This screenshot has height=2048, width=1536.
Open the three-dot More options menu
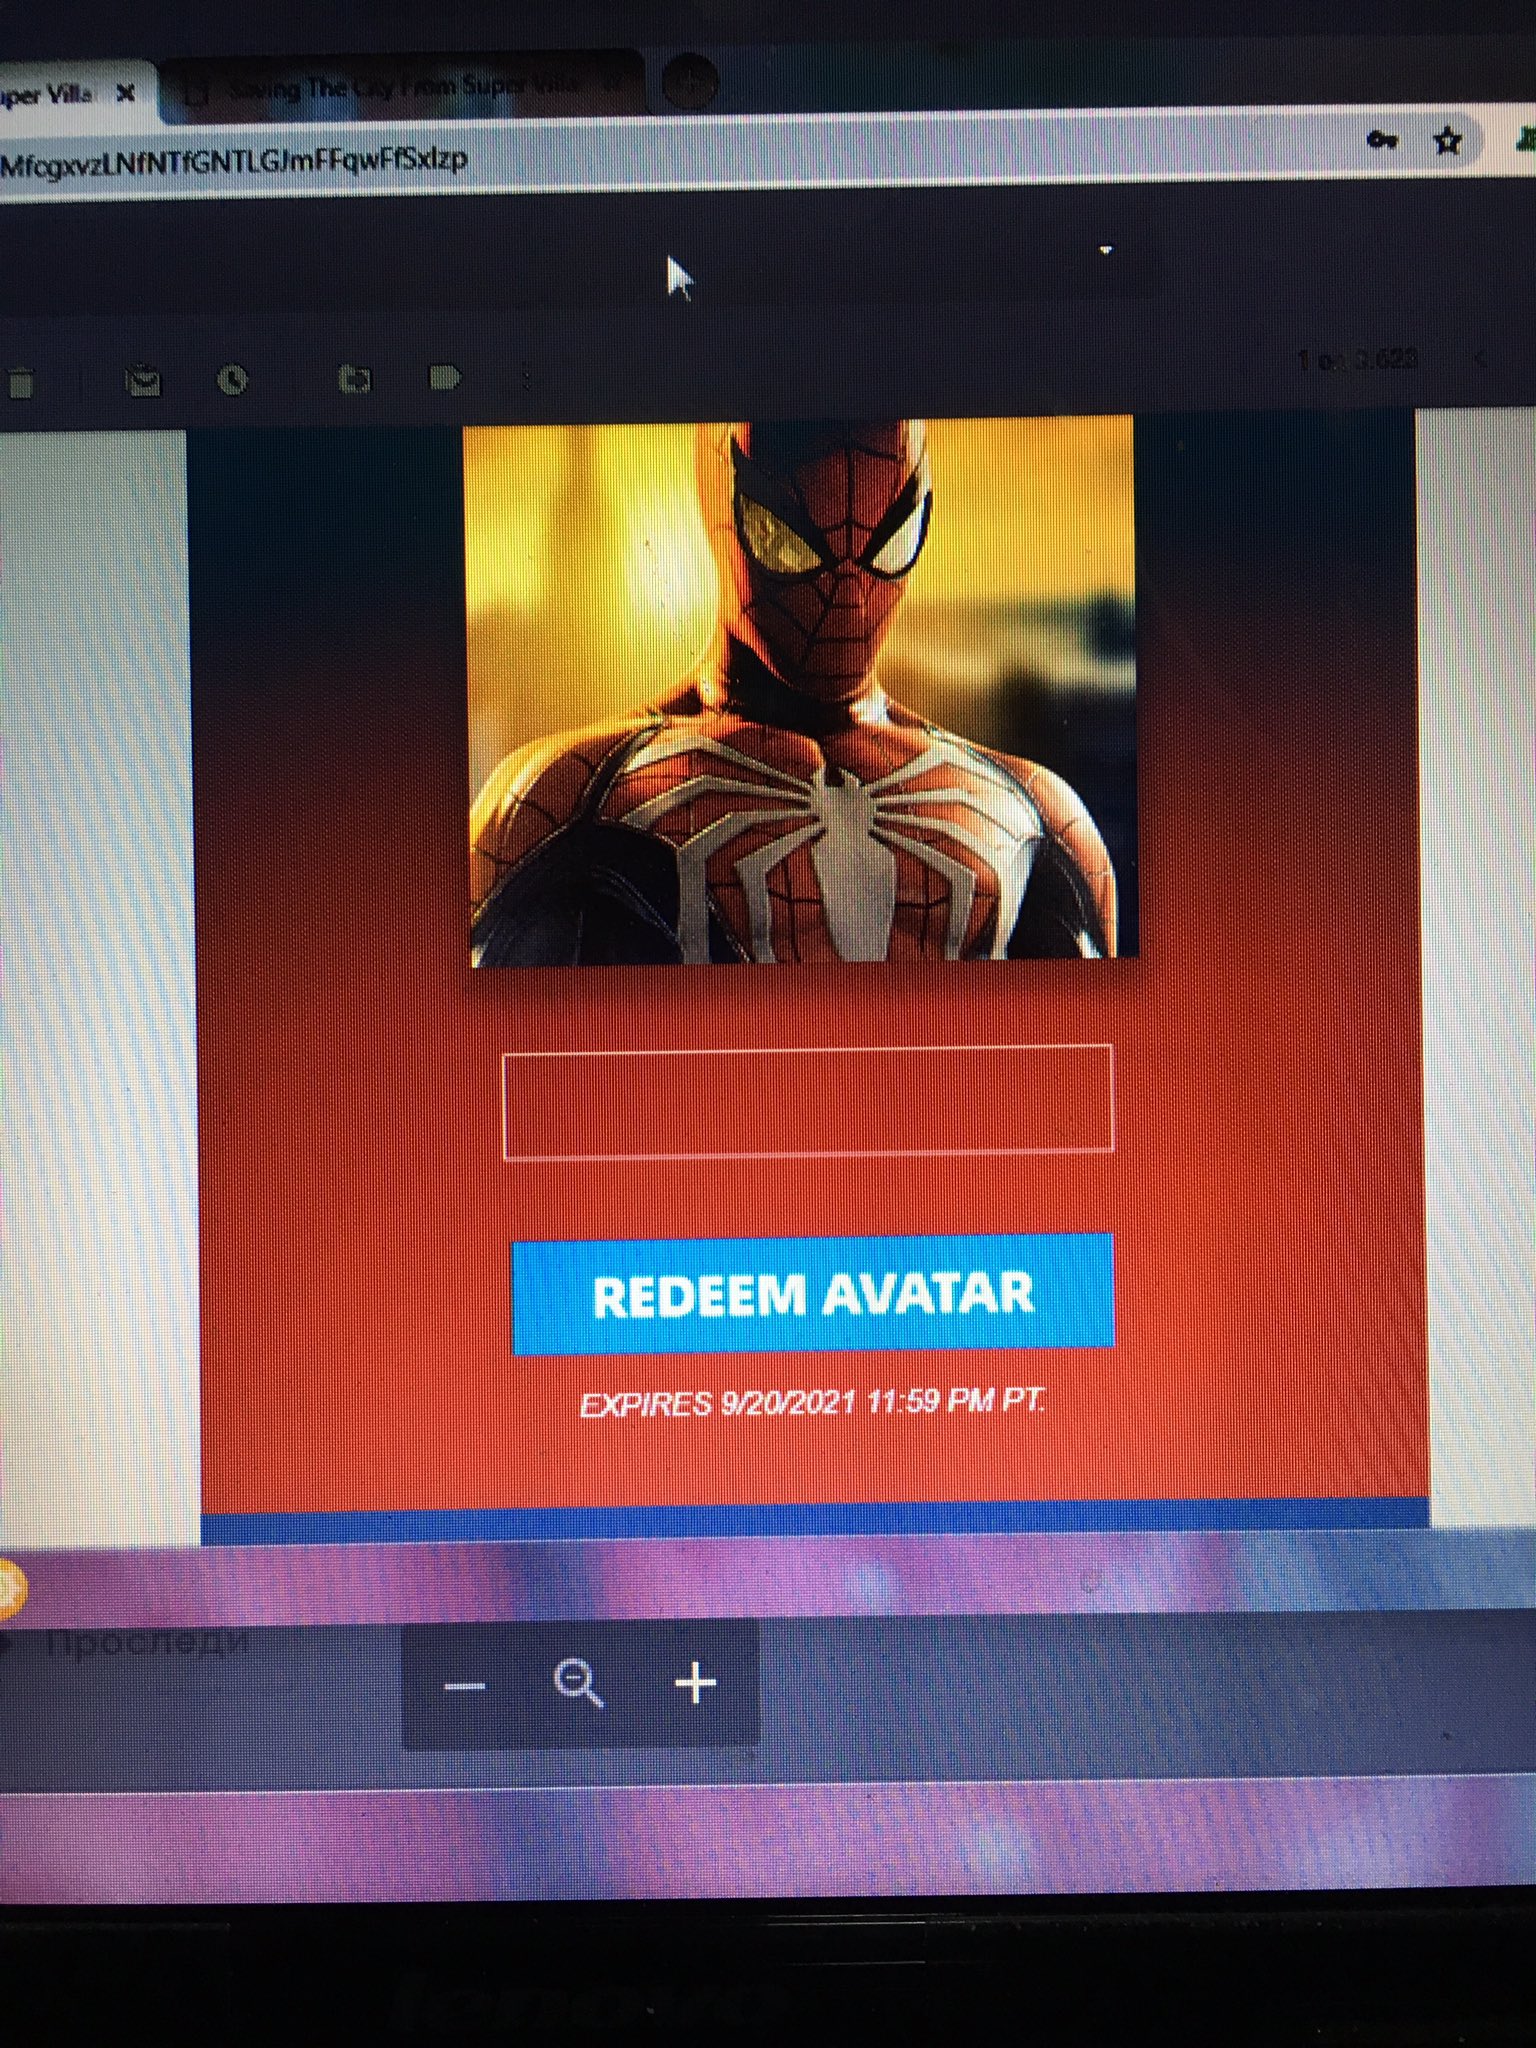[x=527, y=378]
